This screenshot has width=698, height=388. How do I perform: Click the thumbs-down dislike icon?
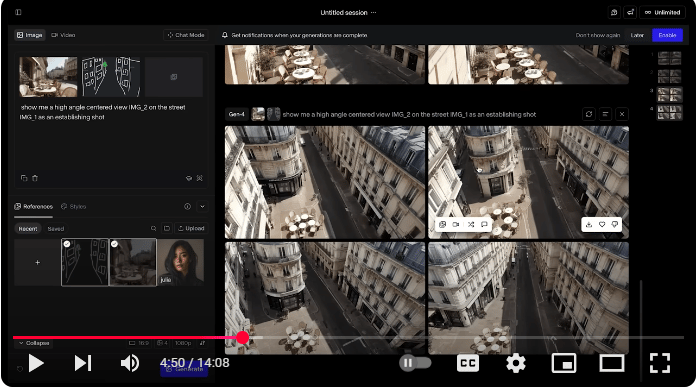[x=615, y=225]
